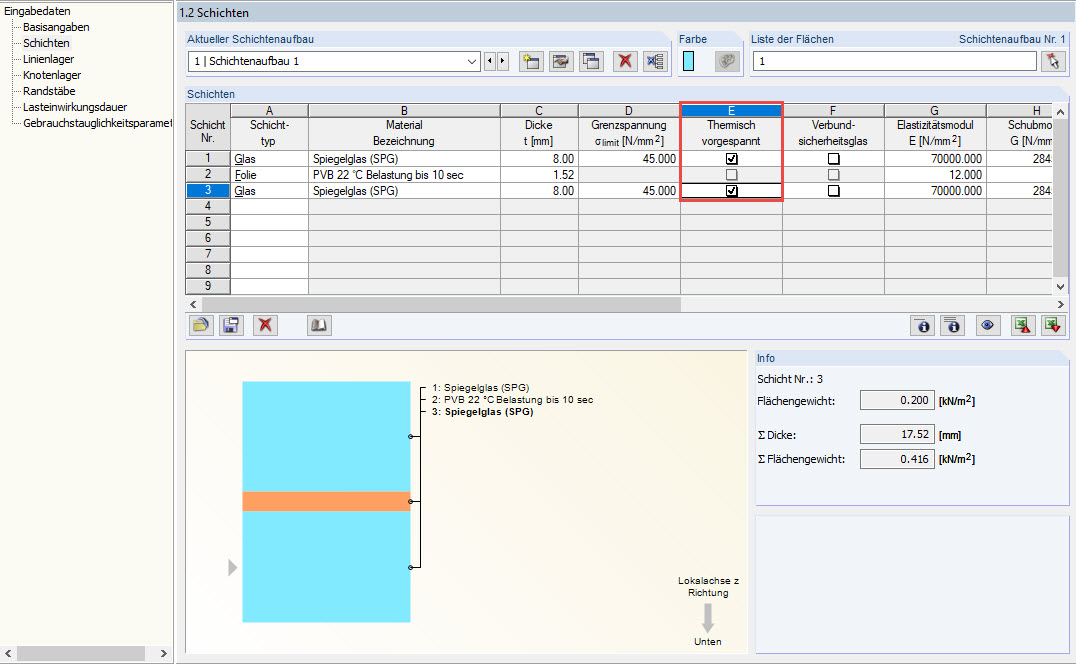The width and height of the screenshot is (1076, 665).
Task: Enable Verbundsicherheitsglas for layer 3
Action: (833, 191)
